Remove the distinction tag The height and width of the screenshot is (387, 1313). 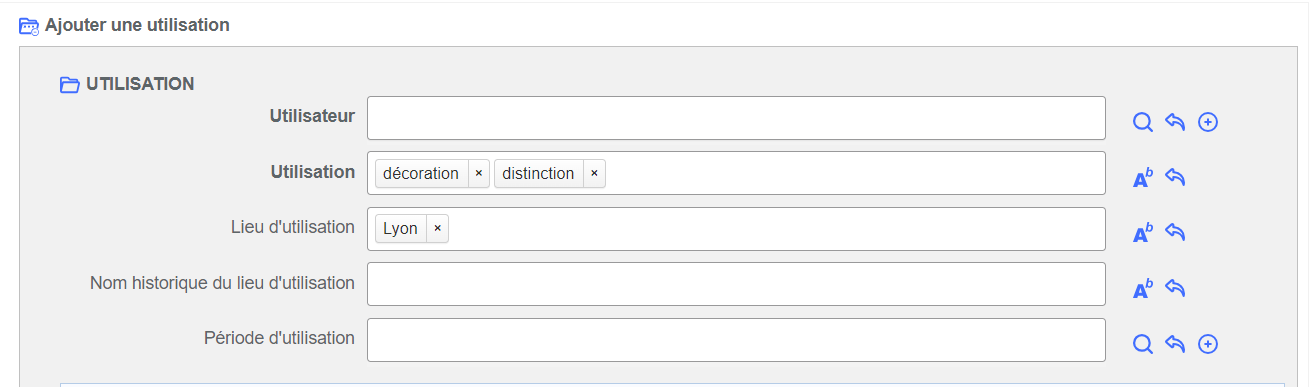click(594, 174)
